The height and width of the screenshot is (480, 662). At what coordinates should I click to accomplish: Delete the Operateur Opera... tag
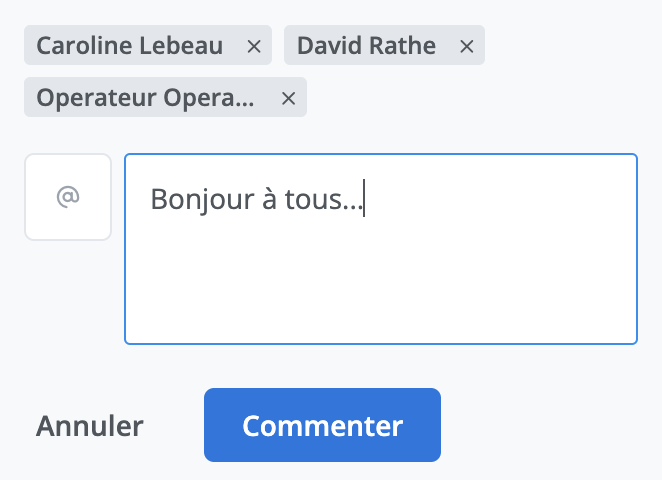[x=289, y=98]
